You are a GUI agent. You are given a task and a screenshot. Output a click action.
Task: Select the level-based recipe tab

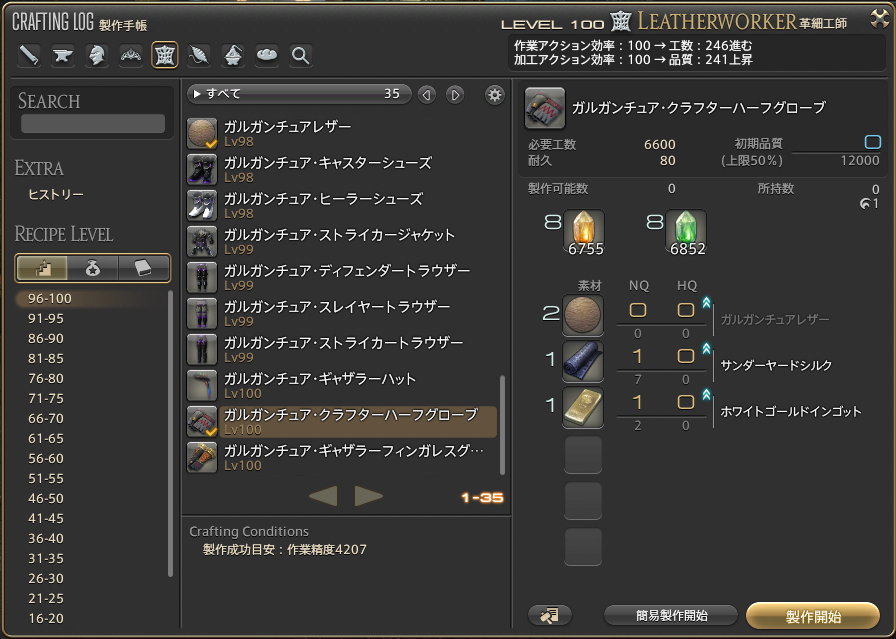tap(42, 268)
